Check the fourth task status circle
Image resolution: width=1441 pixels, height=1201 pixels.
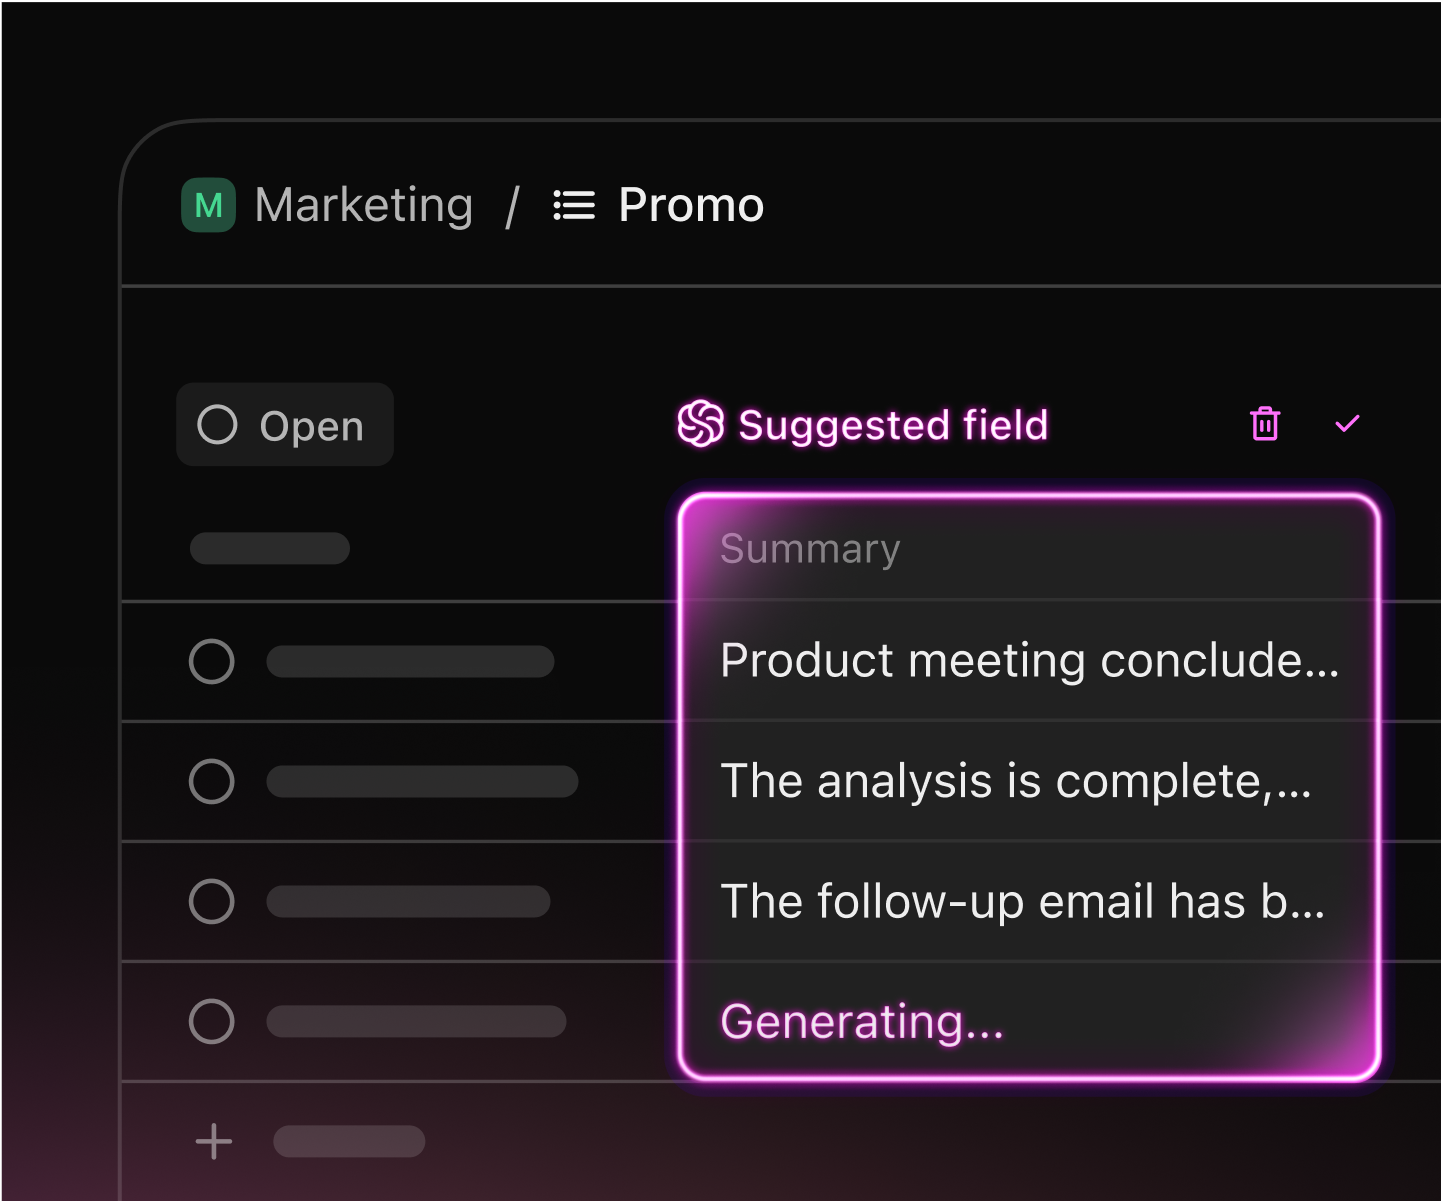(212, 1021)
